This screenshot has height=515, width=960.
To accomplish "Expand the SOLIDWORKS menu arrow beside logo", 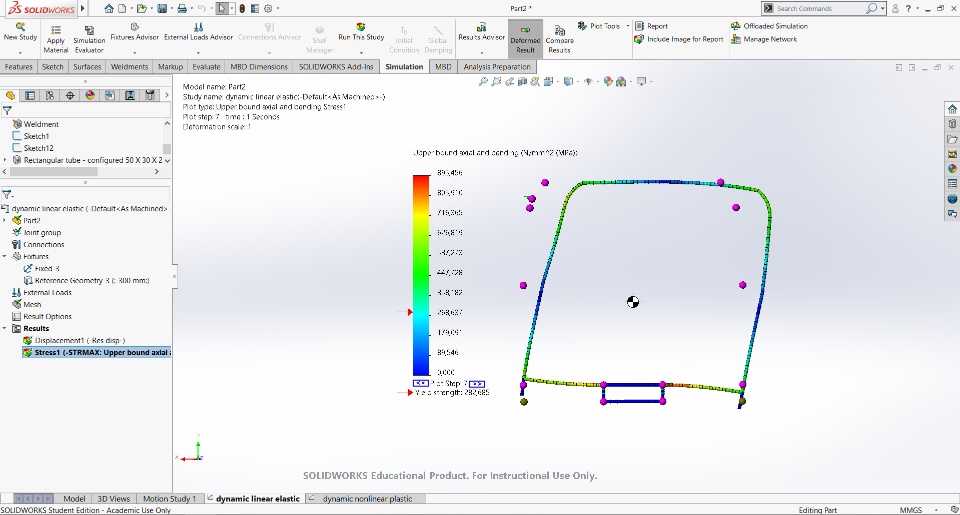I will 83,9.
